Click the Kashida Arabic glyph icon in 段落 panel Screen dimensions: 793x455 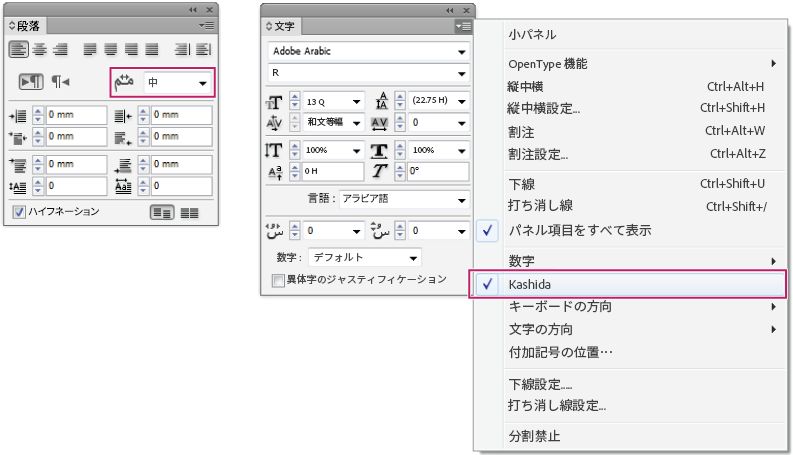(124, 82)
